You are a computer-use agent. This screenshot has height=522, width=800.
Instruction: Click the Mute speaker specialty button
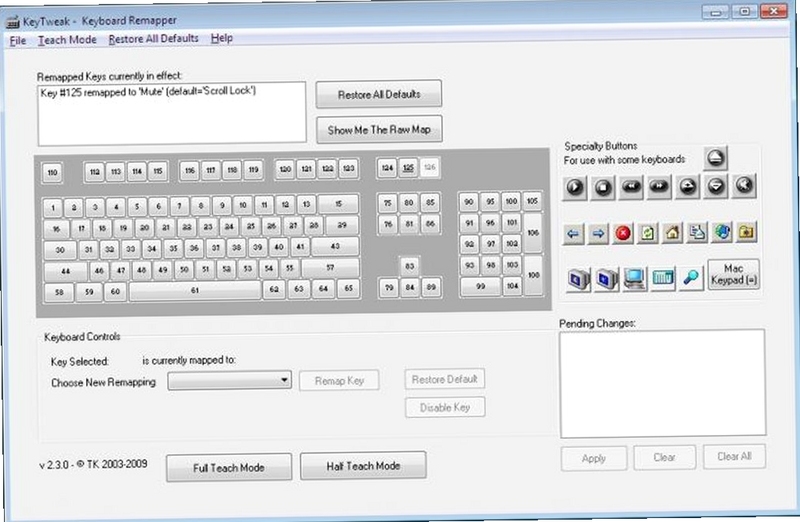(744, 186)
